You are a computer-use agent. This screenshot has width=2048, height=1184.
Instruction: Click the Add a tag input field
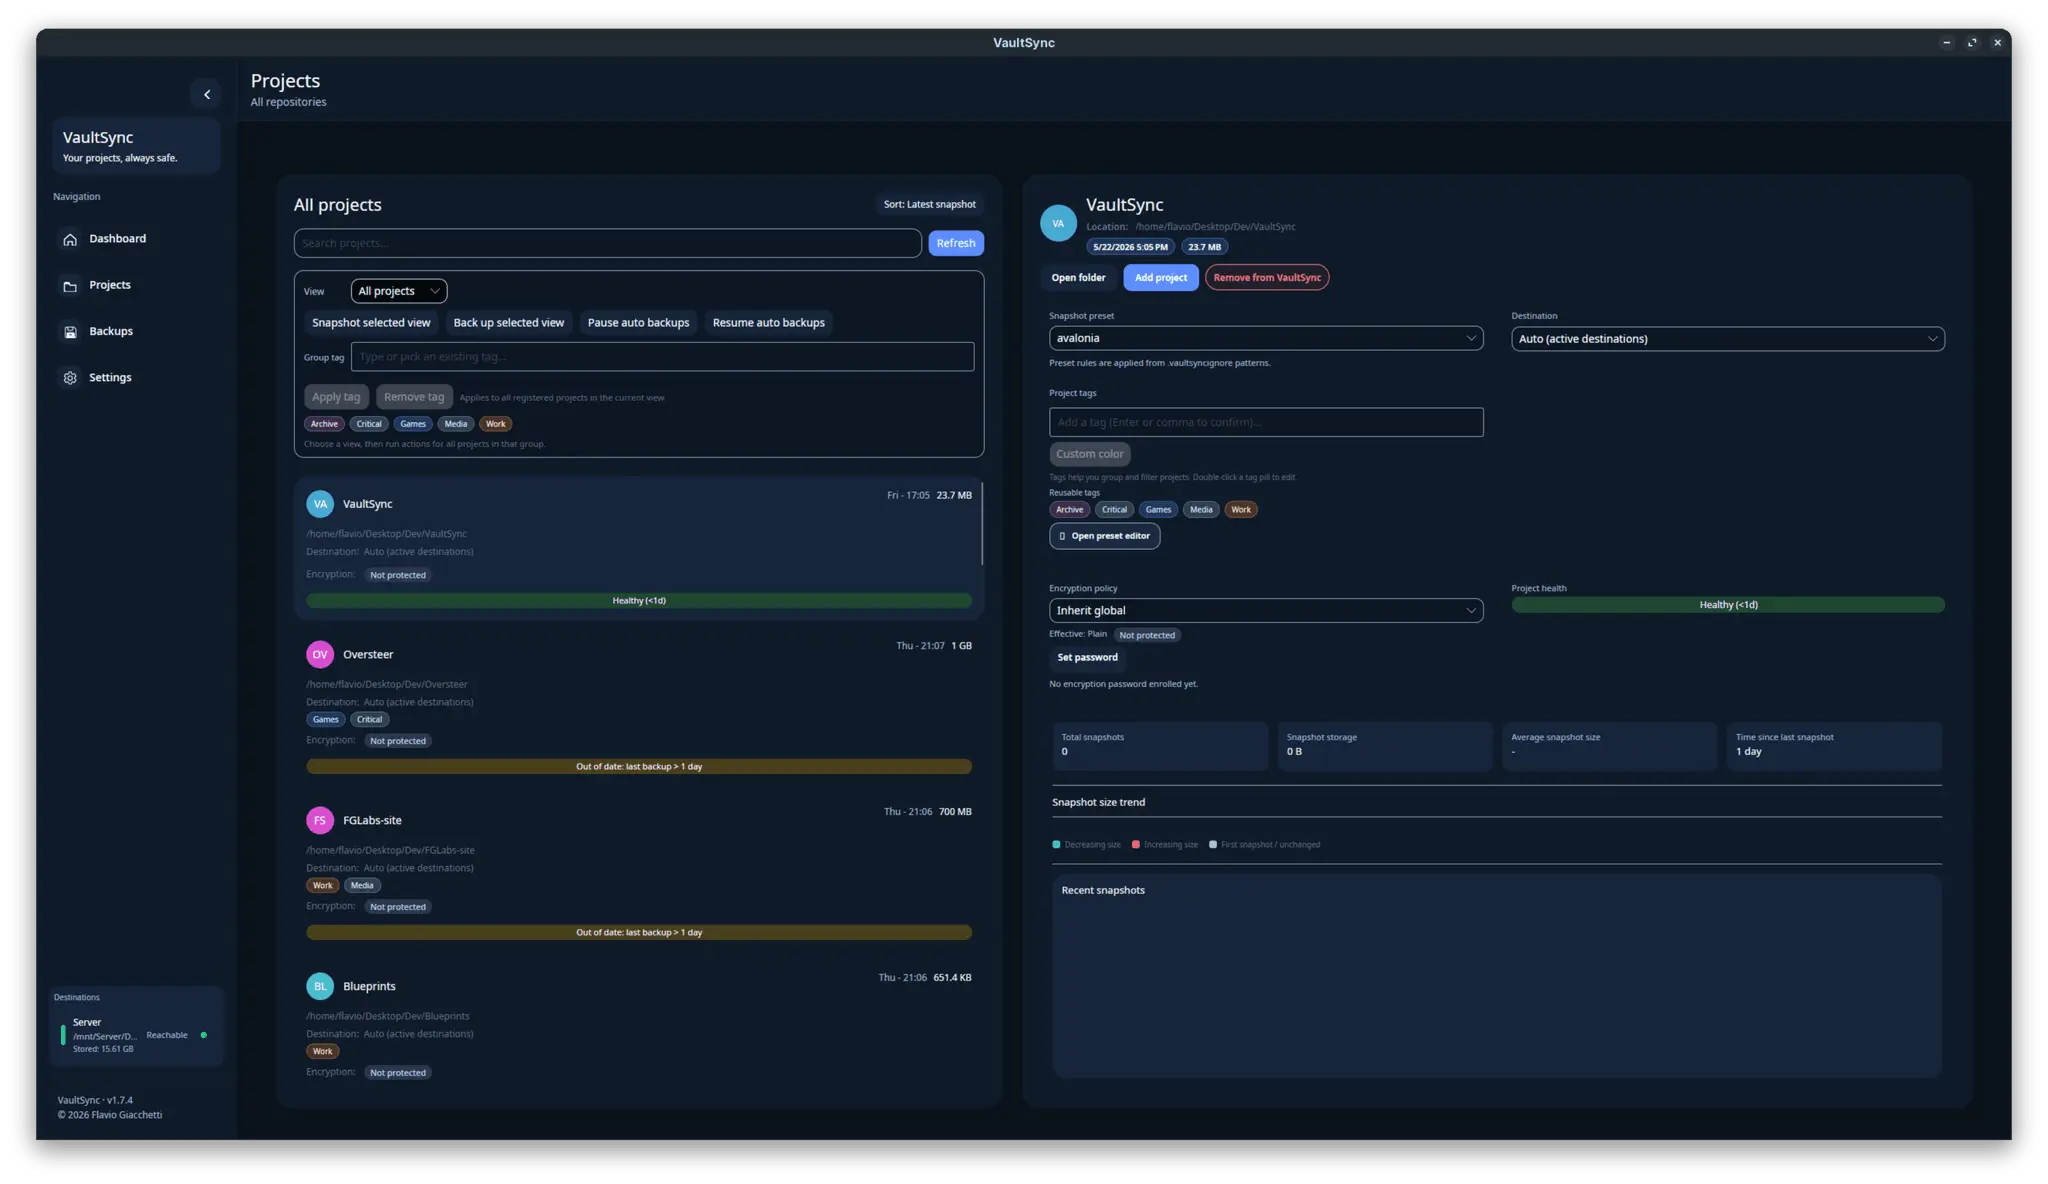(1266, 422)
